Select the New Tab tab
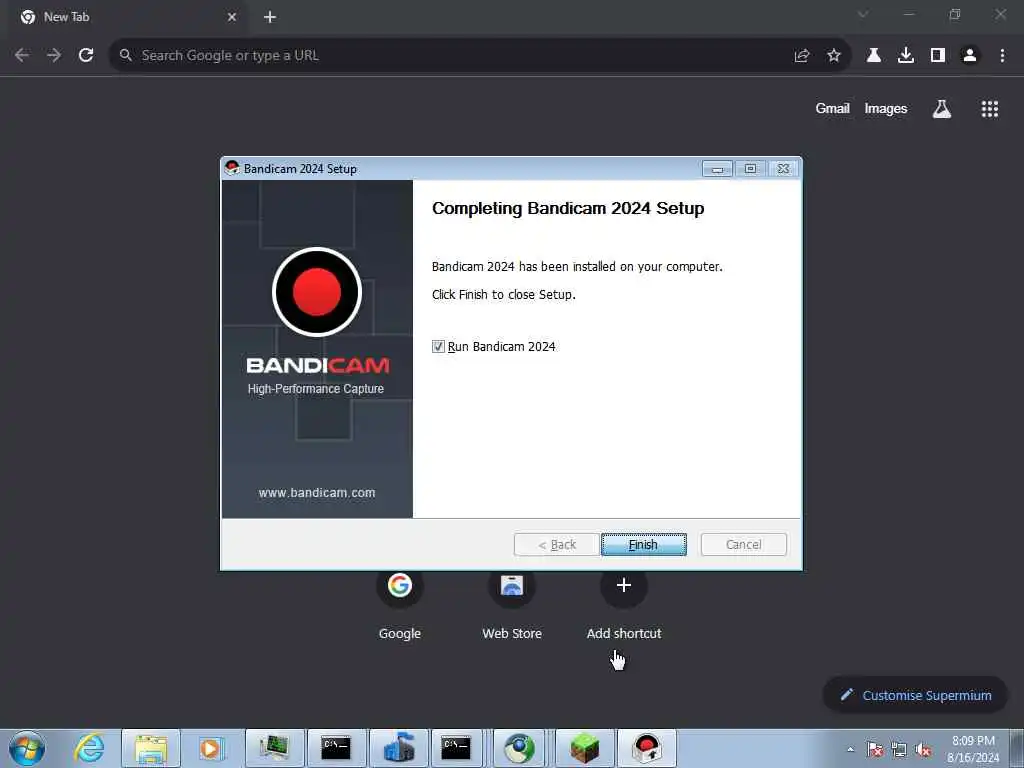The image size is (1024, 768). 128,17
